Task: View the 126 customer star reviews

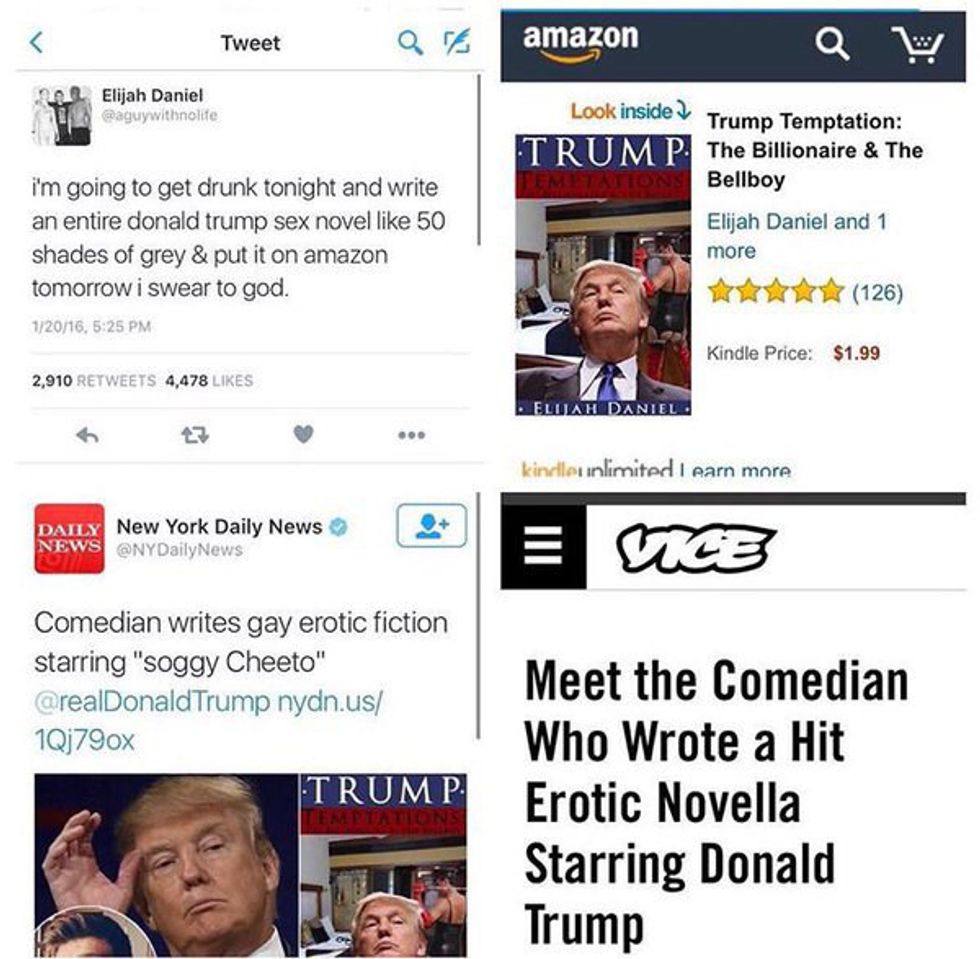Action: click(x=805, y=291)
